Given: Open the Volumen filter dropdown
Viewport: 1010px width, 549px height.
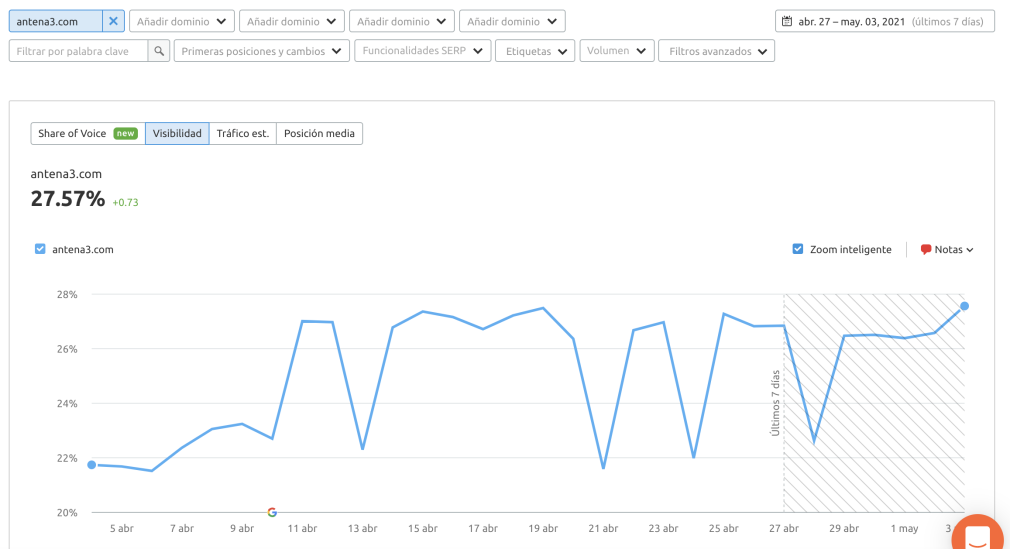Looking at the screenshot, I should point(616,51).
